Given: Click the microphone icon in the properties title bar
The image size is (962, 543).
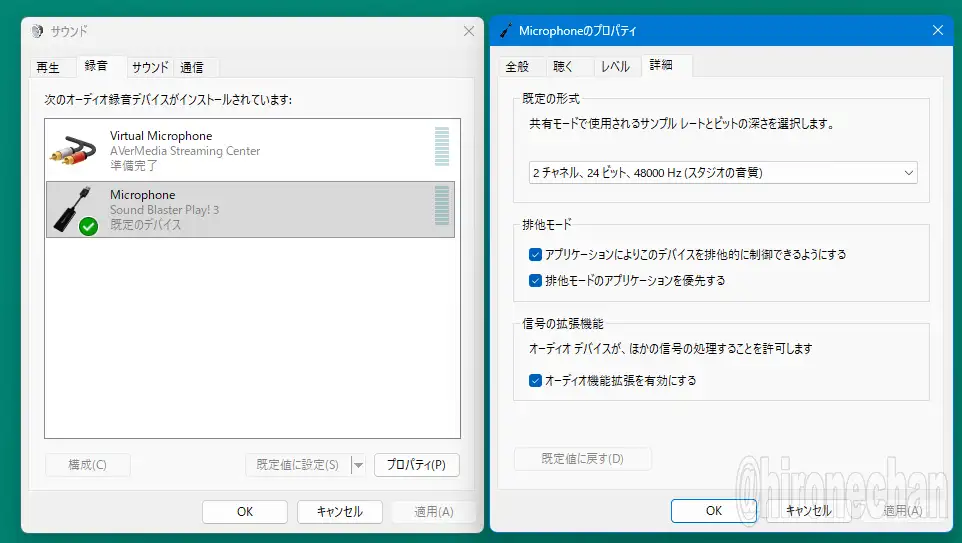Looking at the screenshot, I should tap(506, 31).
